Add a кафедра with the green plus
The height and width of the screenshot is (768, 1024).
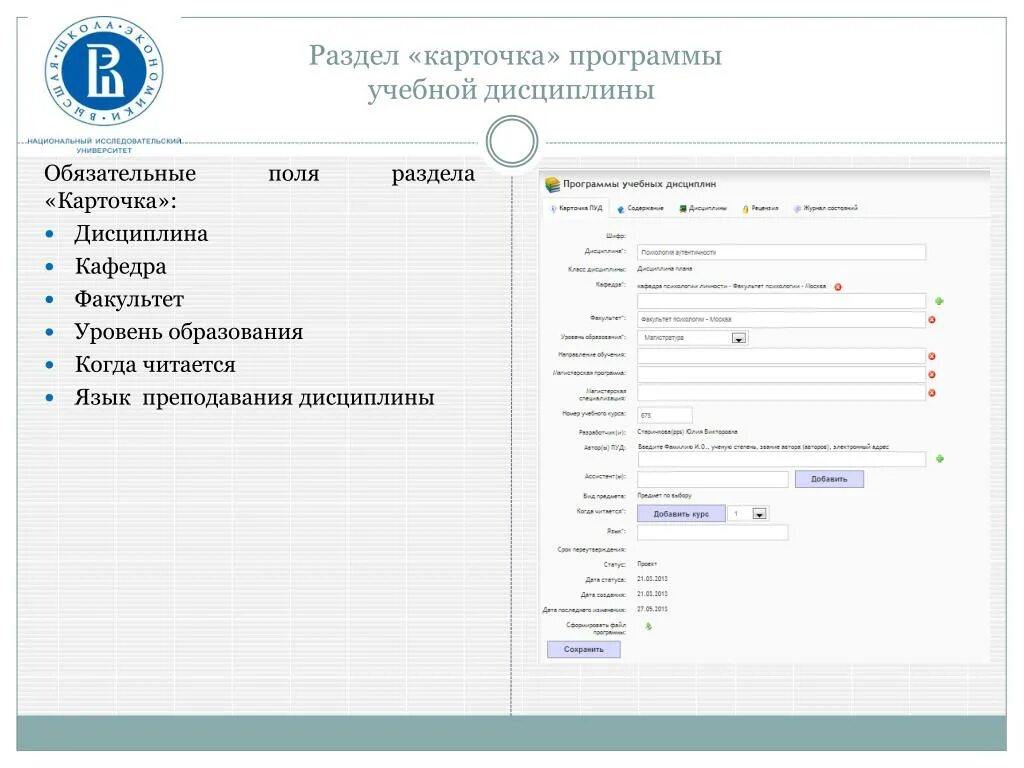pyautogui.click(x=939, y=301)
